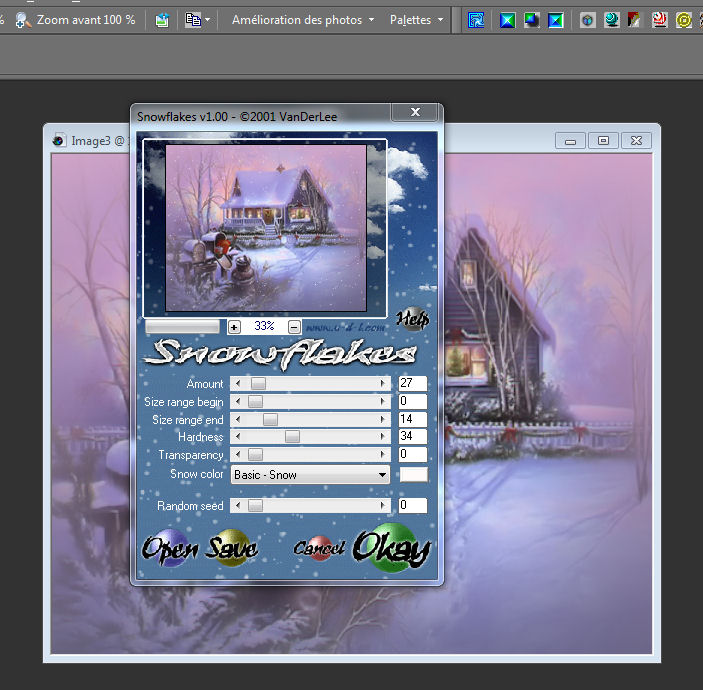Increase Amount with the right arrow
The width and height of the screenshot is (703, 690).
pyautogui.click(x=382, y=383)
